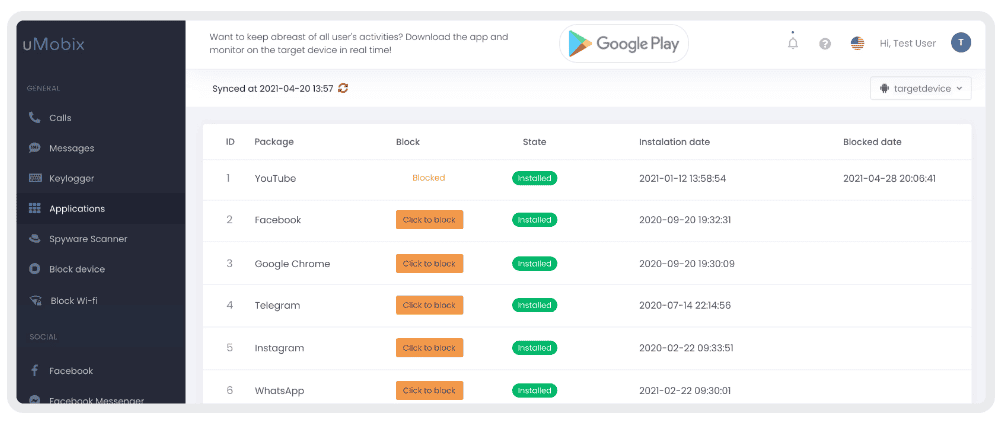
Task: Select Applications in the sidebar
Action: click(101, 209)
